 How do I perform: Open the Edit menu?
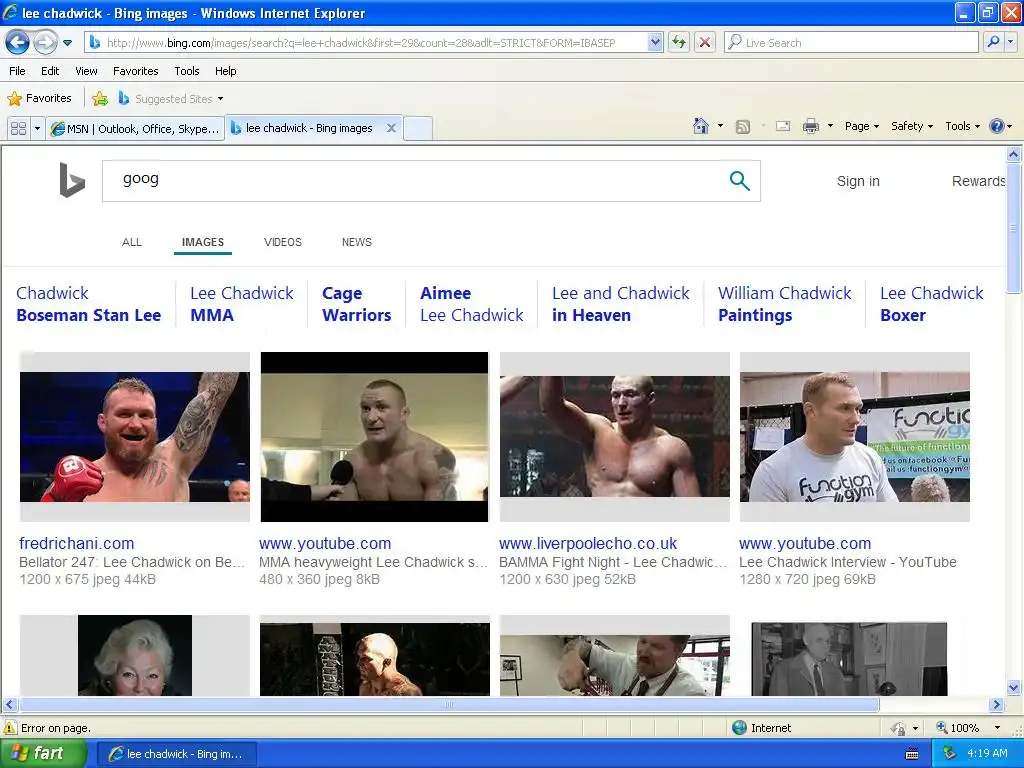(50, 71)
